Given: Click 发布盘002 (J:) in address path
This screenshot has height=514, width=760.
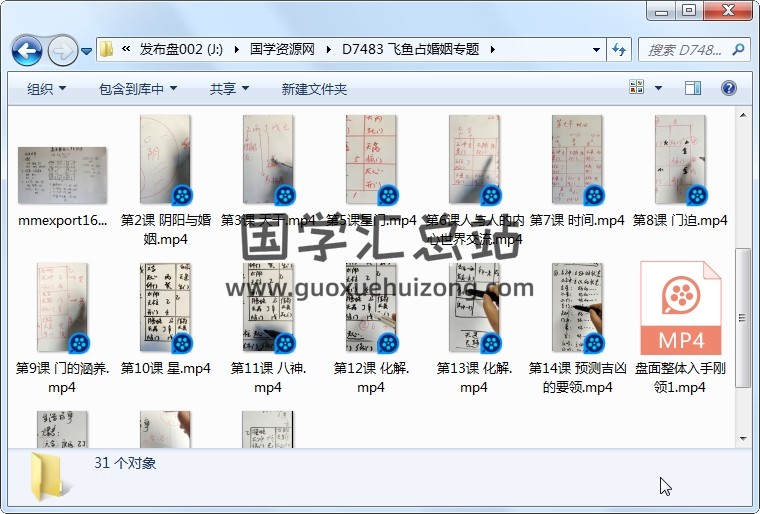Looking at the screenshot, I should (x=181, y=49).
